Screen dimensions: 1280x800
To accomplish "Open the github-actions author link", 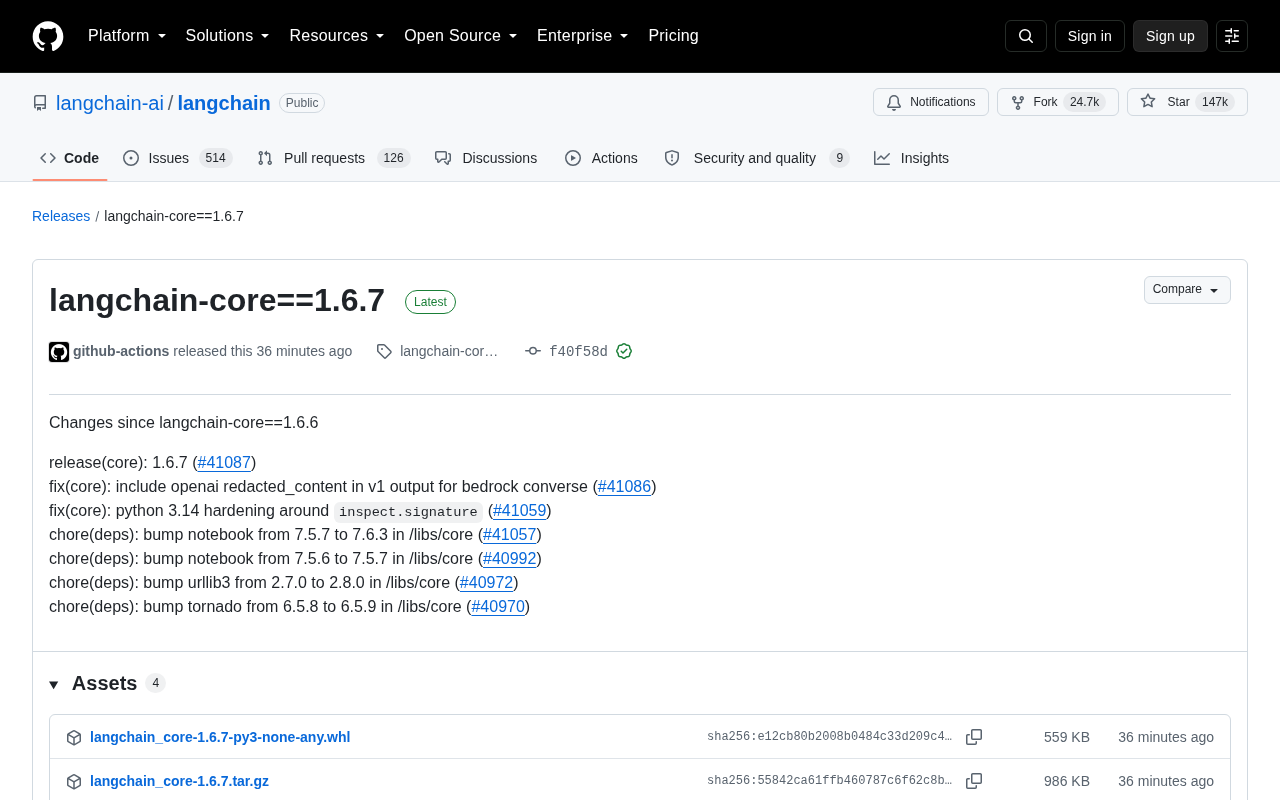I will (x=121, y=351).
